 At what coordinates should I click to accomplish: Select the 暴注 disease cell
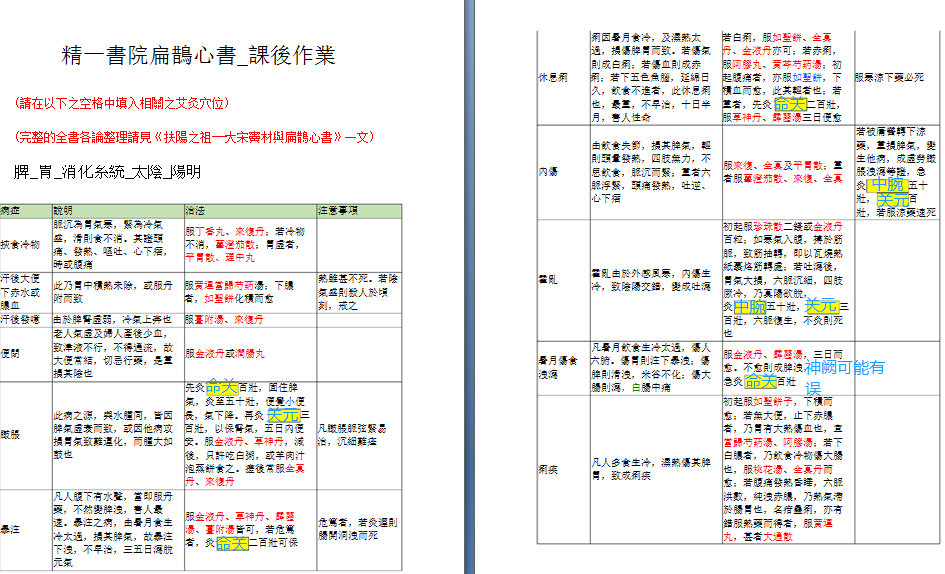[26, 529]
